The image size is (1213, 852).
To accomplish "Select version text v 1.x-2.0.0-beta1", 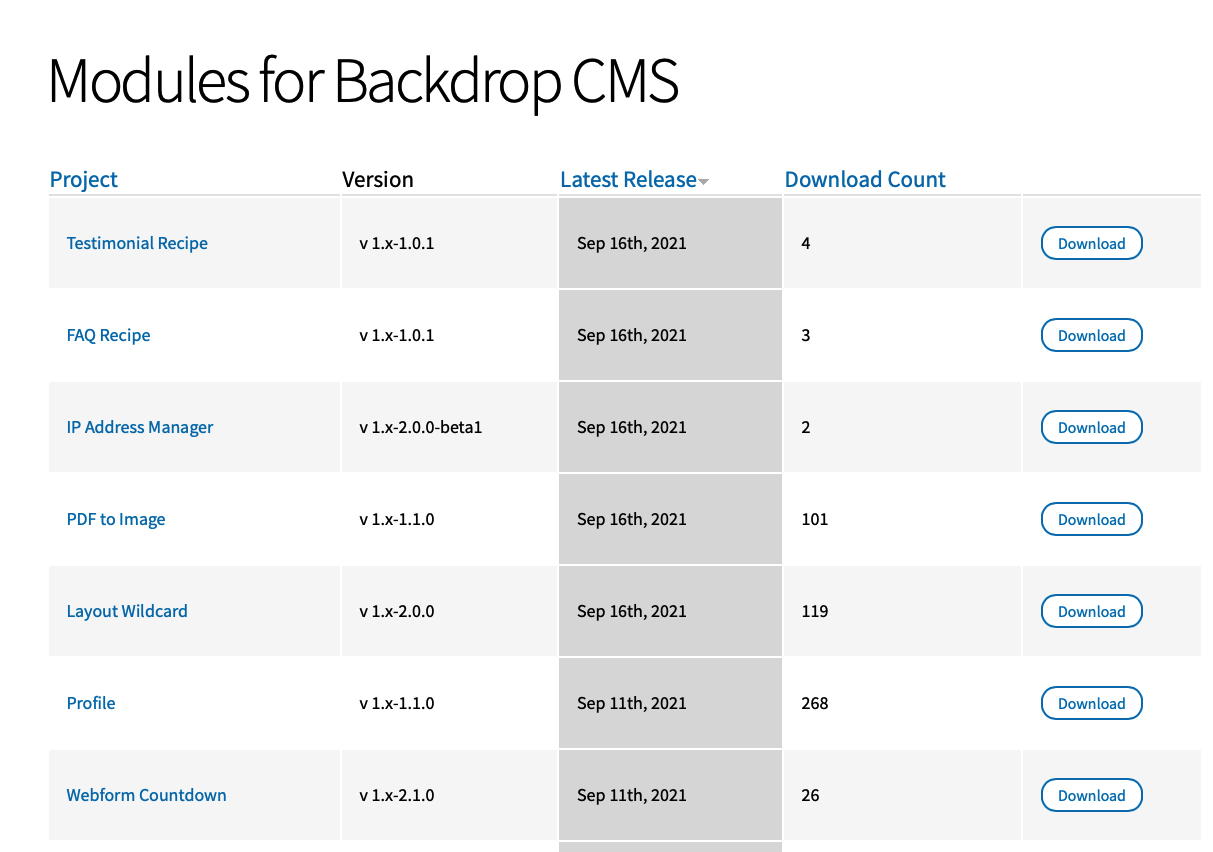I will 421,427.
